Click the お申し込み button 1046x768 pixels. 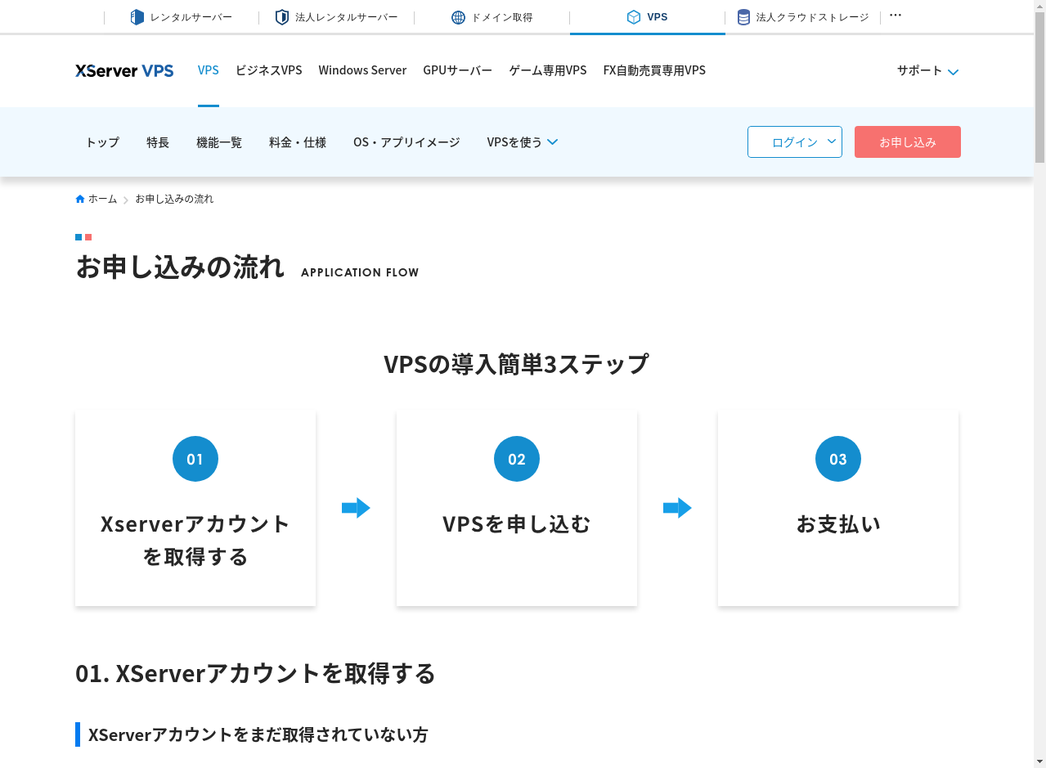(907, 142)
